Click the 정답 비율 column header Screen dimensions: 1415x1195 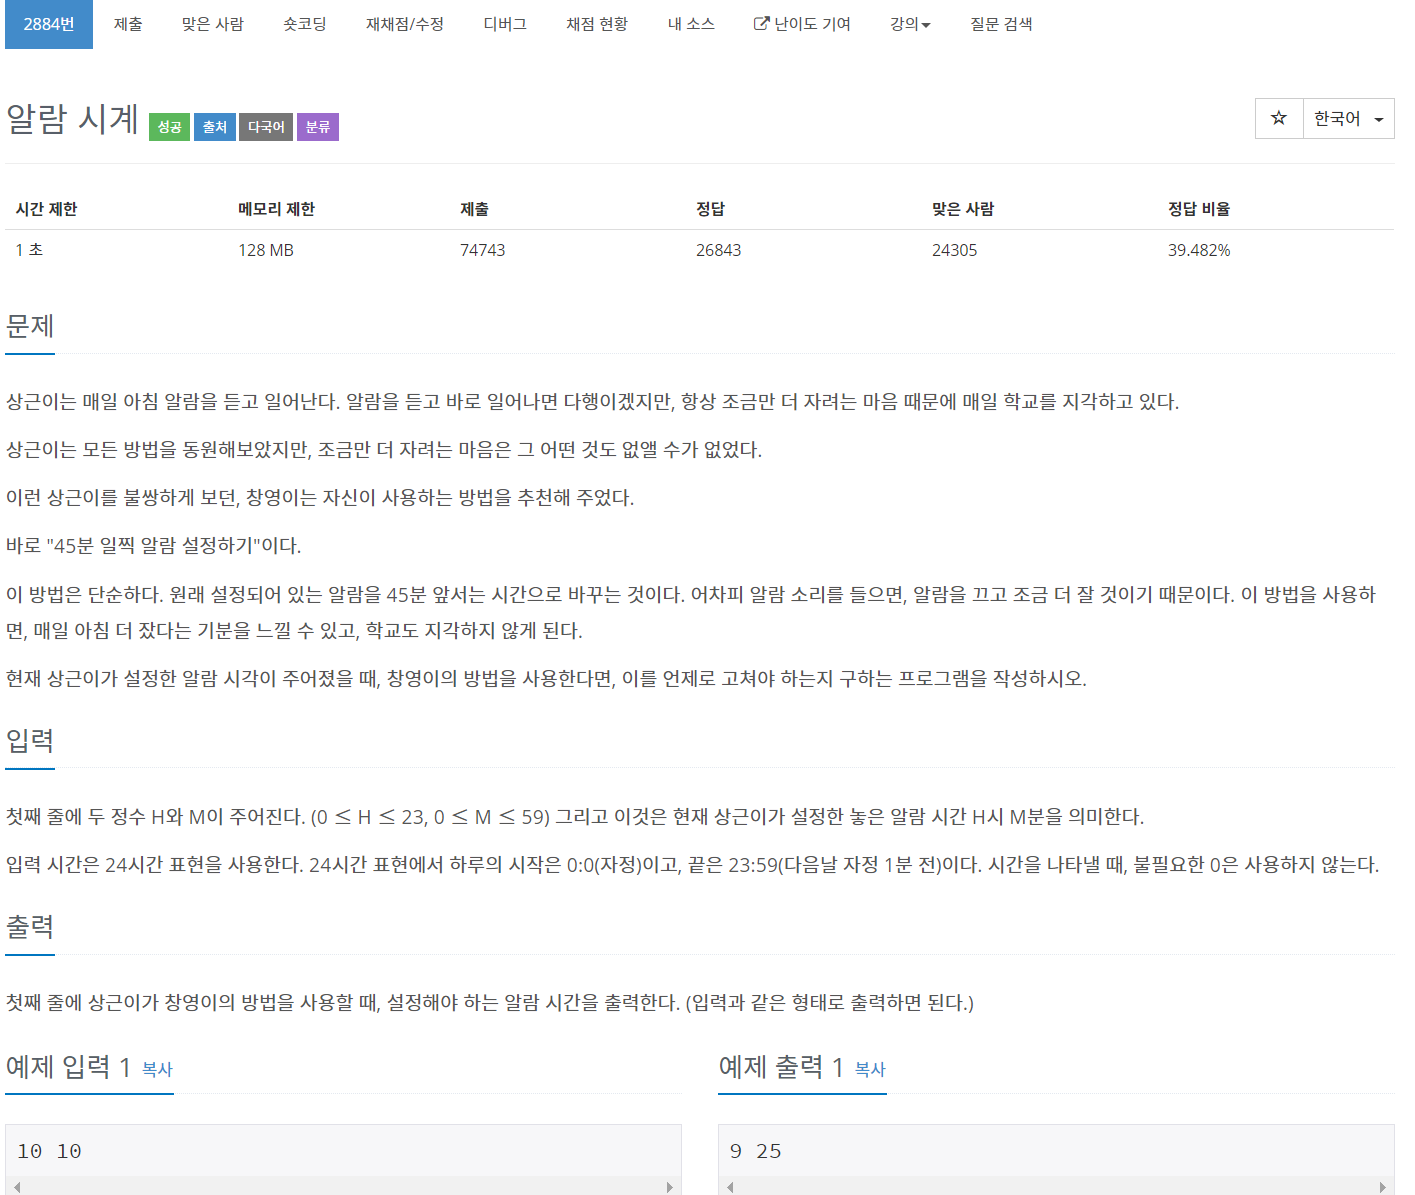click(x=1199, y=209)
